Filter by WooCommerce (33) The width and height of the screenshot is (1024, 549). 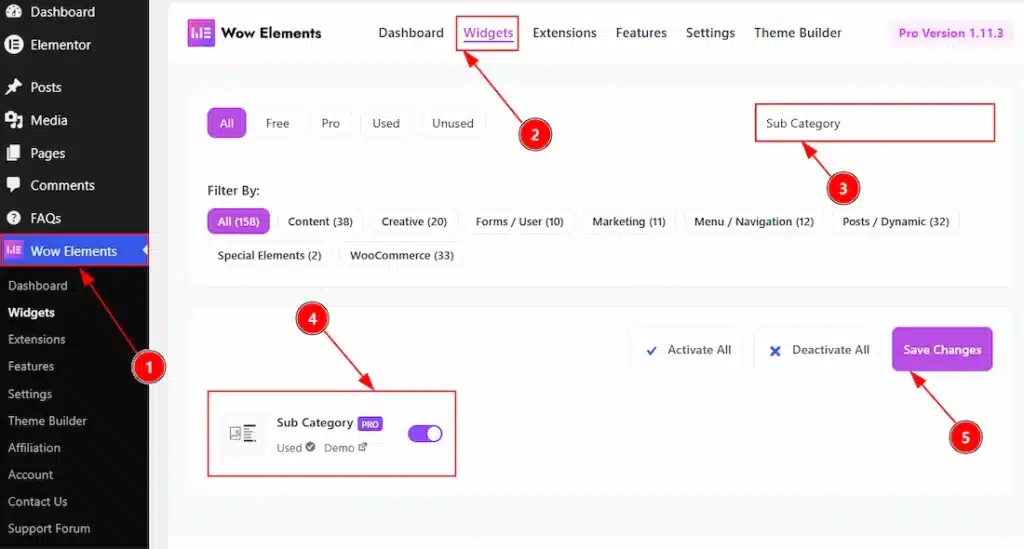402,255
